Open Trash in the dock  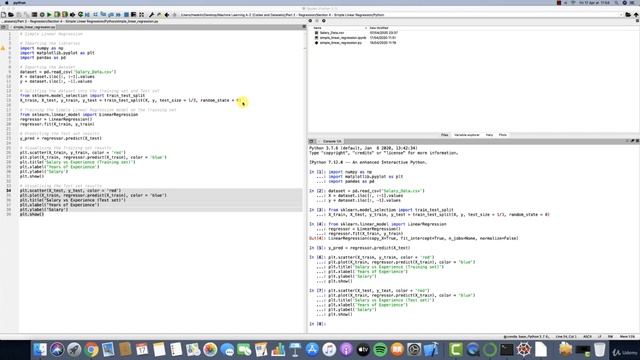tap(599, 350)
